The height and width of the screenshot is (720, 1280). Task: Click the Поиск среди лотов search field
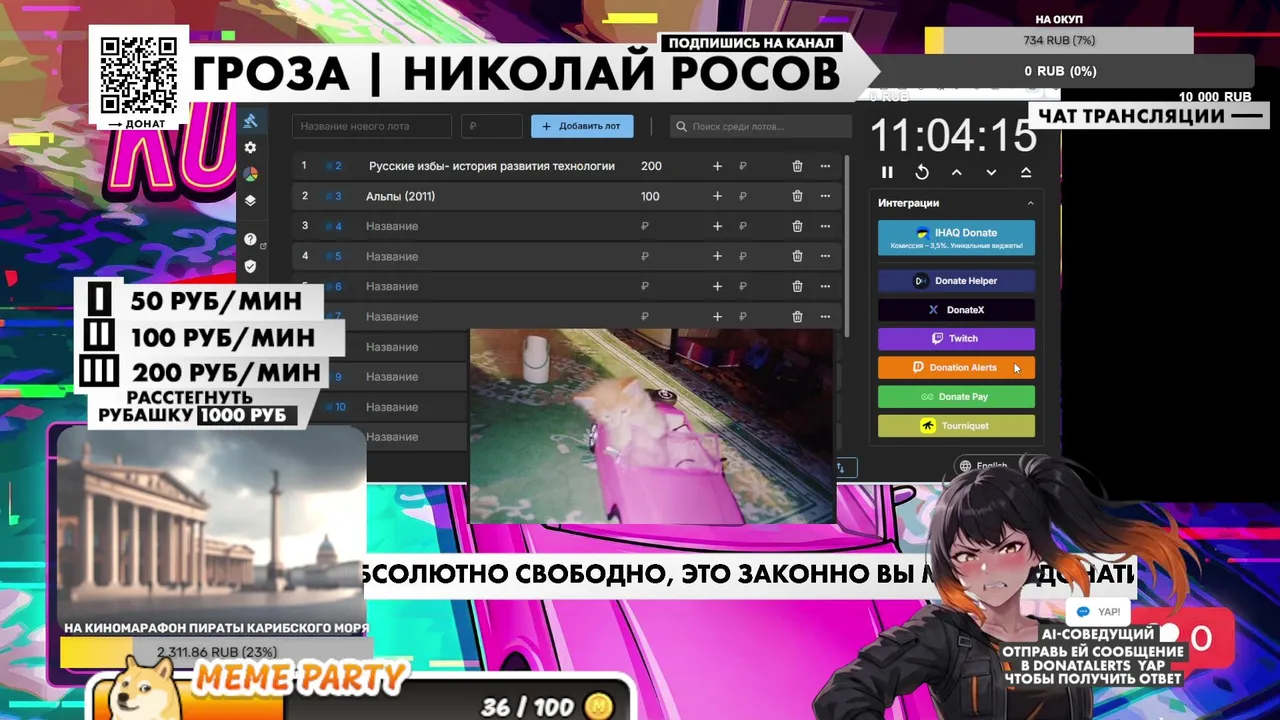(x=760, y=126)
